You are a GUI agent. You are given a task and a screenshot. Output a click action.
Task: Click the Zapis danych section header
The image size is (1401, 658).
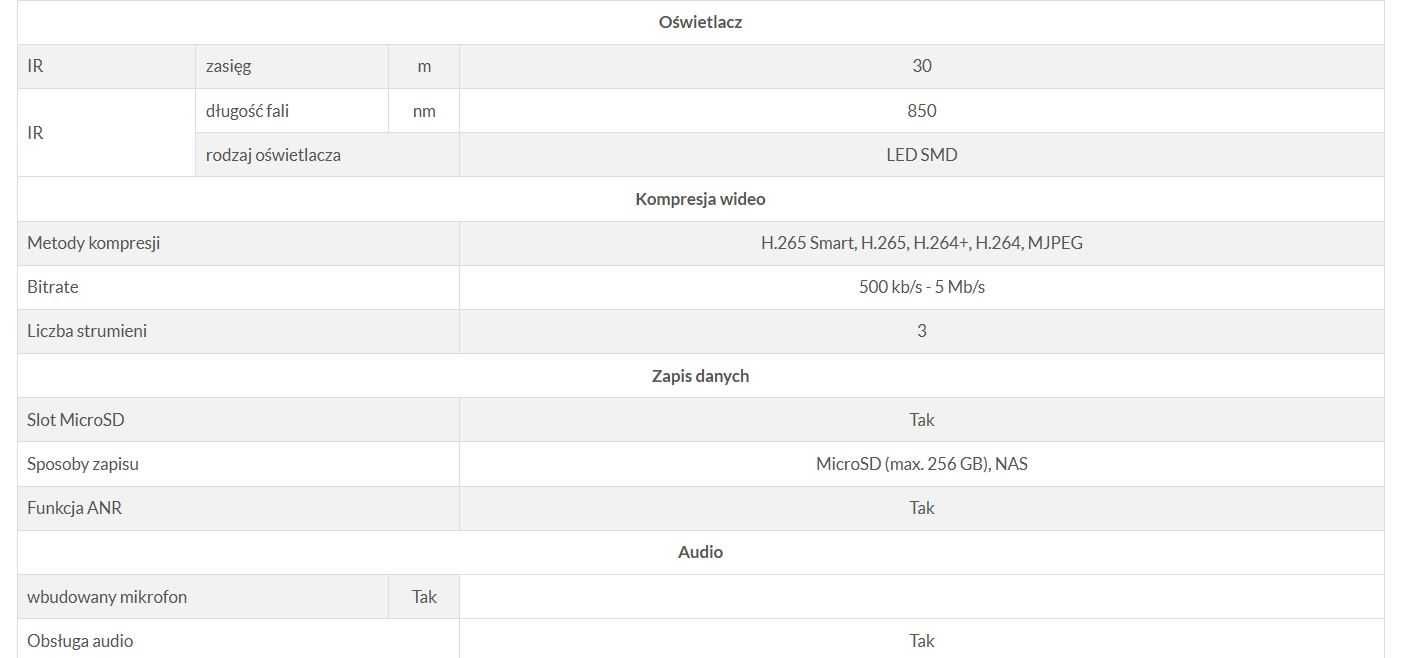coord(700,376)
